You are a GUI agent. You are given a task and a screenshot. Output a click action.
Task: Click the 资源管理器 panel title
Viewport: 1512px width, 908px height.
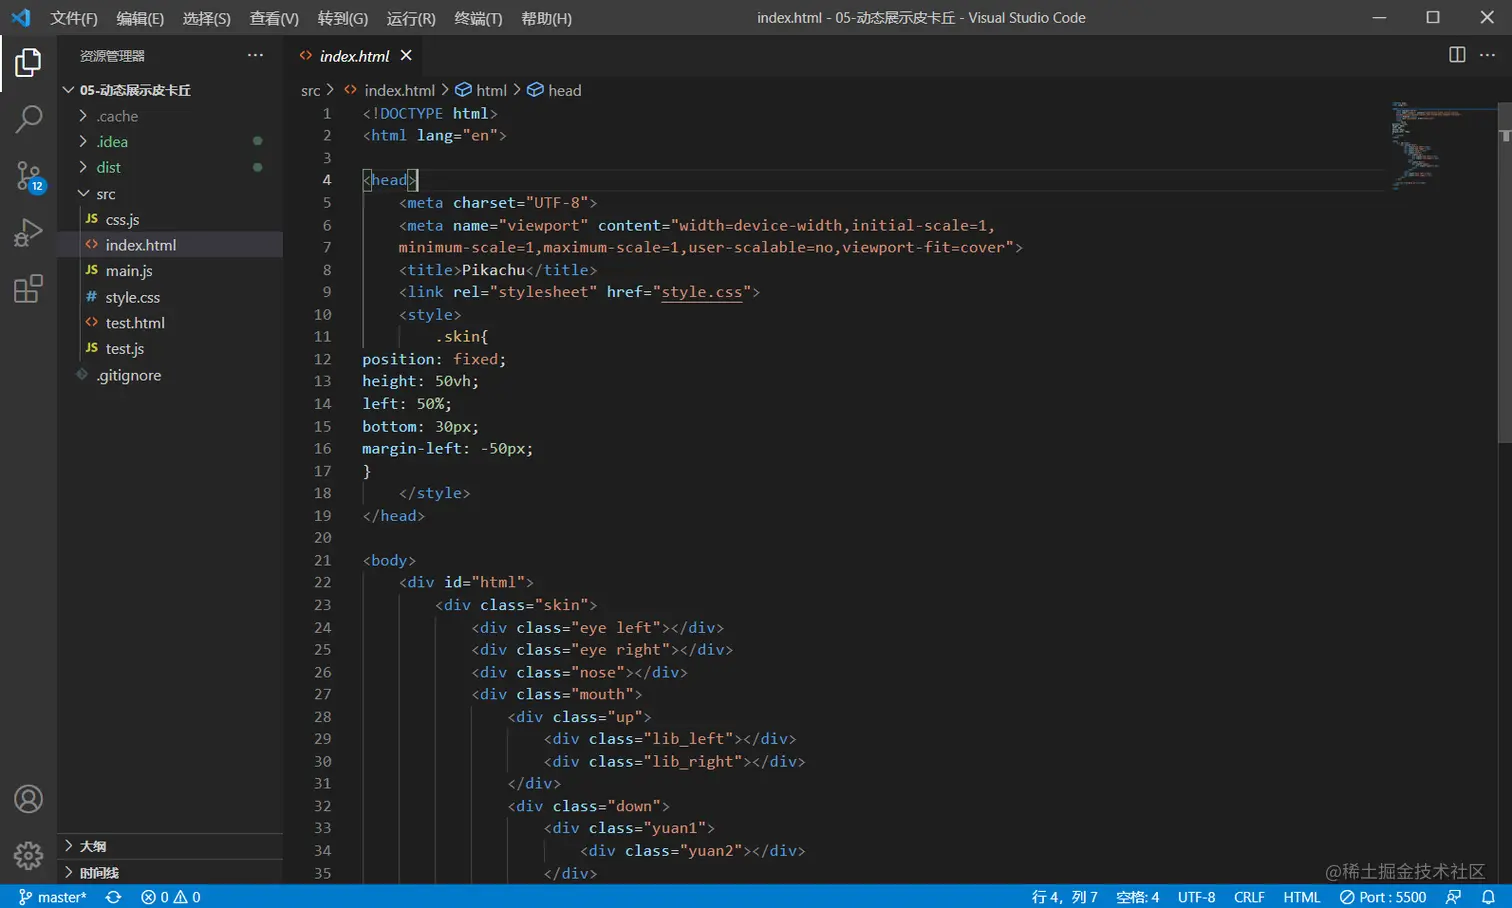(x=113, y=56)
